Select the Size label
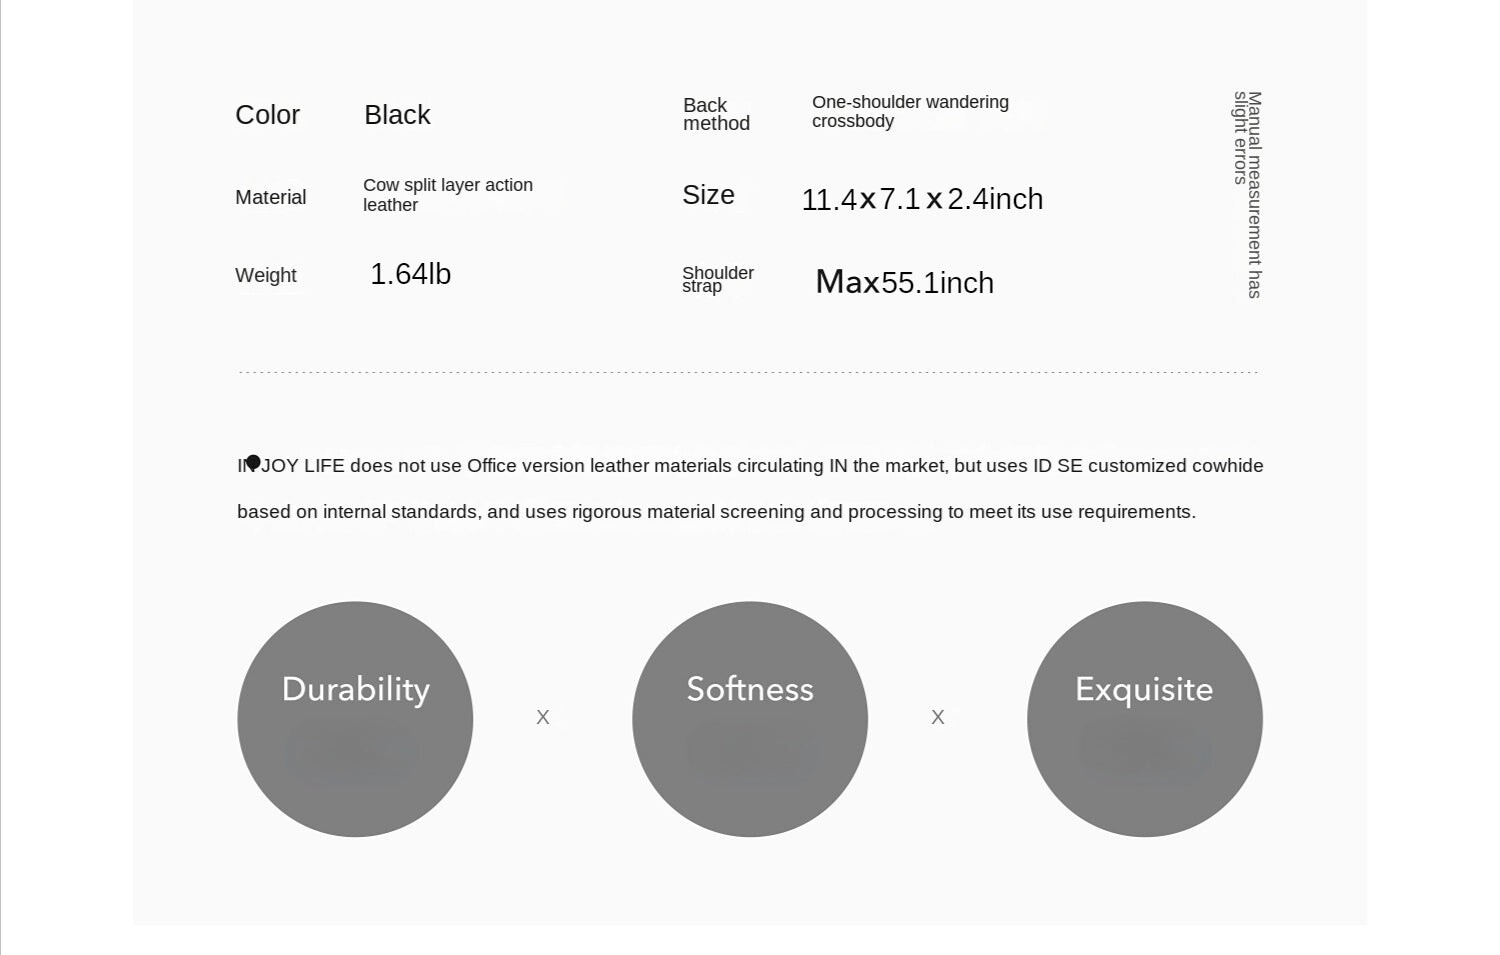This screenshot has height=955, width=1500. coord(708,195)
